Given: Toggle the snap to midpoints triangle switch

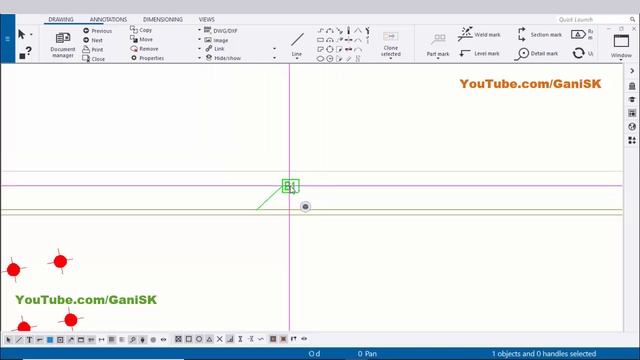Looking at the screenshot, I should [209, 339].
